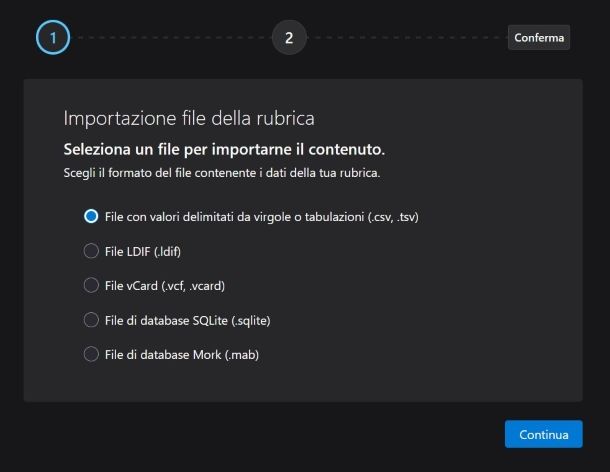Click the empty panel area left of Continua
This screenshot has width=610, height=472.
click(300, 434)
